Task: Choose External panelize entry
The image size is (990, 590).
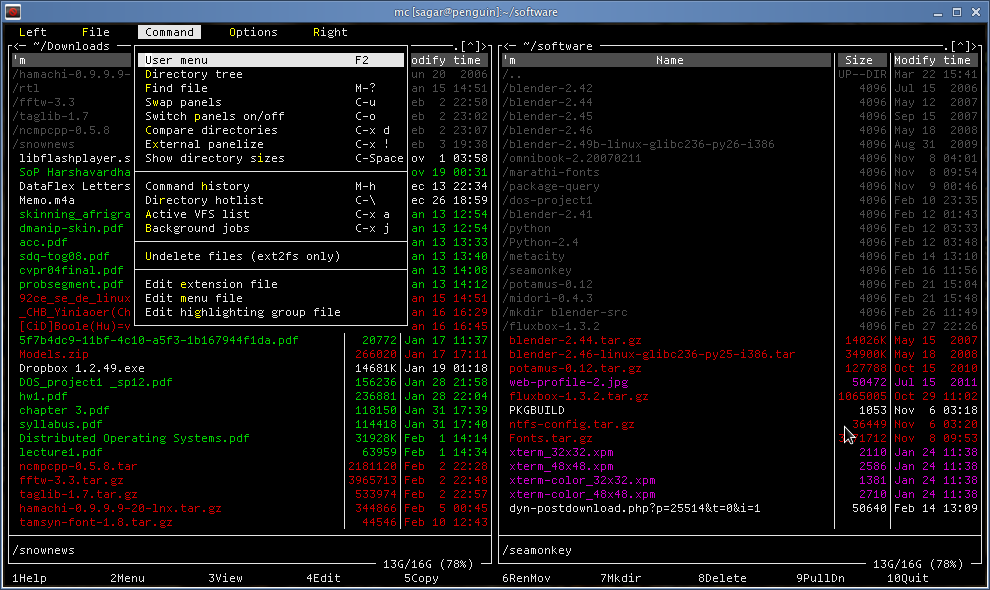Action: 271,144
